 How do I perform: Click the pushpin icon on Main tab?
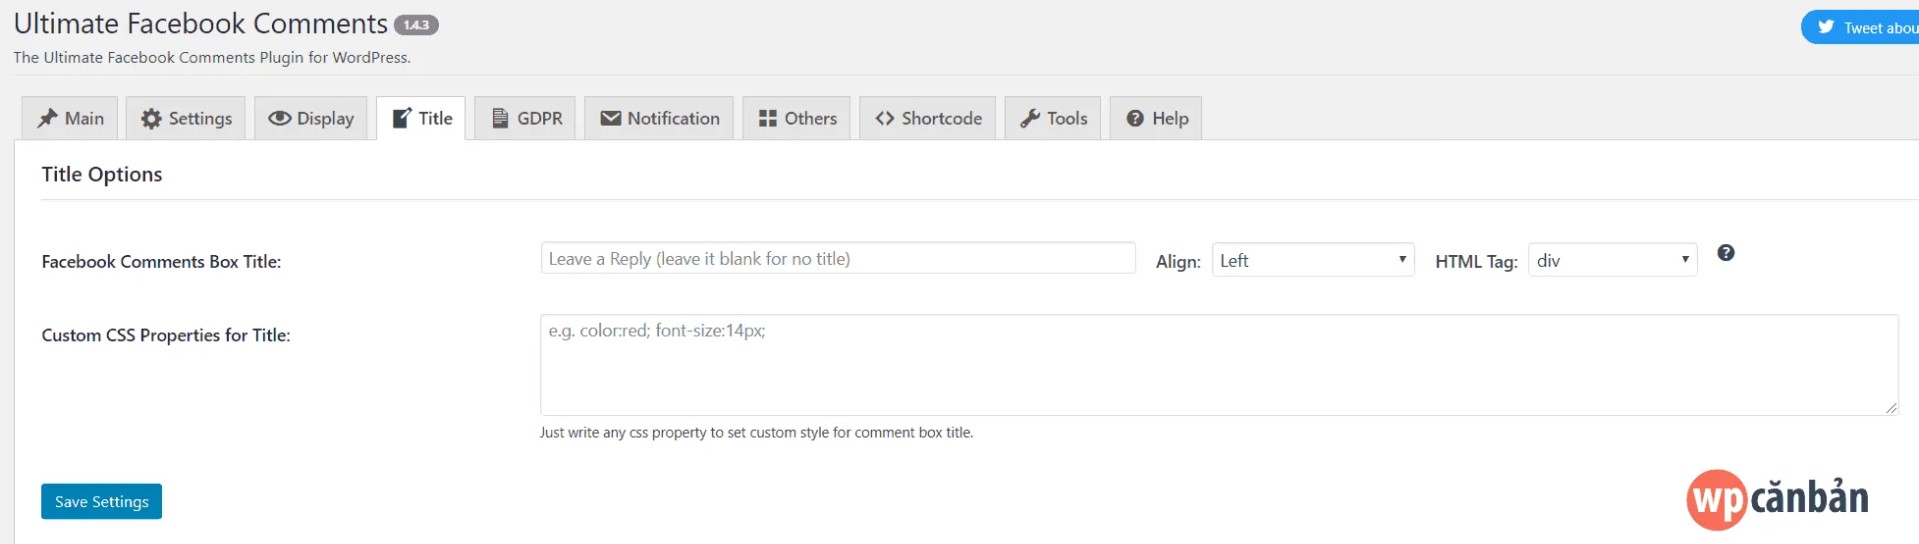click(x=47, y=119)
